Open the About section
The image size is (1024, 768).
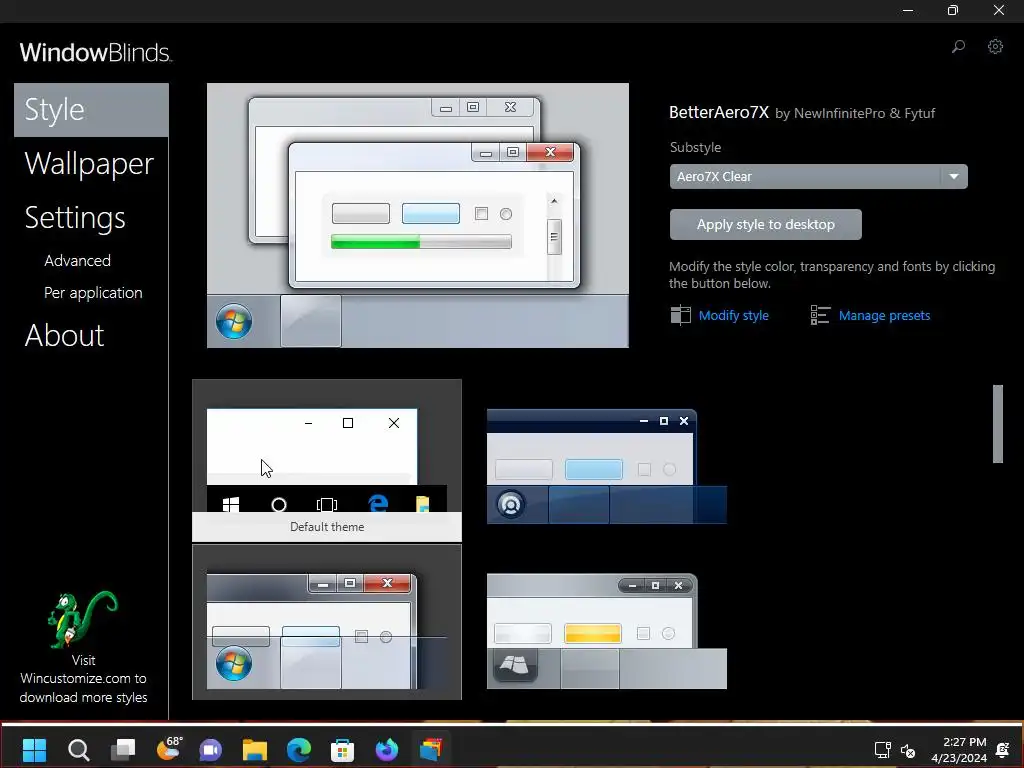click(64, 336)
